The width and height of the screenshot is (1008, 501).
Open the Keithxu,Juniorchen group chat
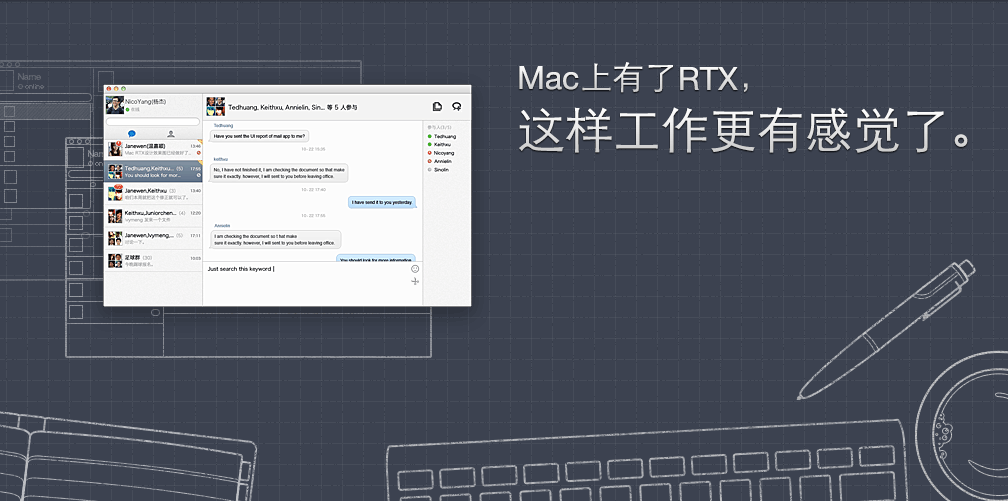pos(154,216)
